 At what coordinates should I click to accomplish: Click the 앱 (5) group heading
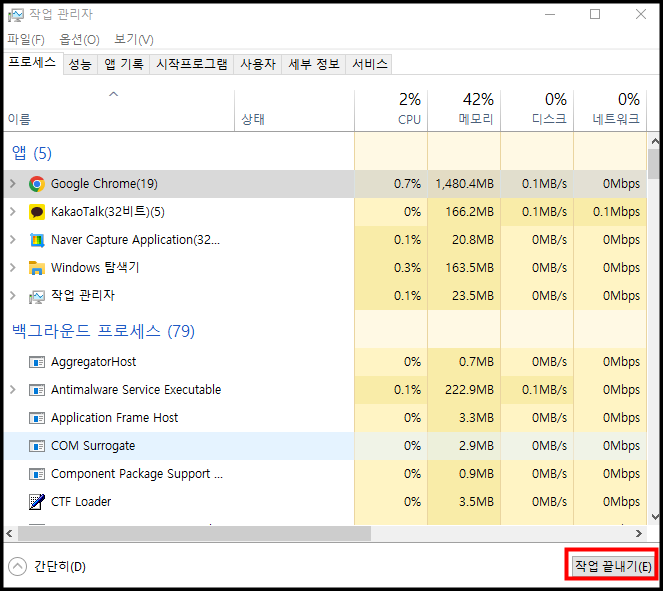32,153
